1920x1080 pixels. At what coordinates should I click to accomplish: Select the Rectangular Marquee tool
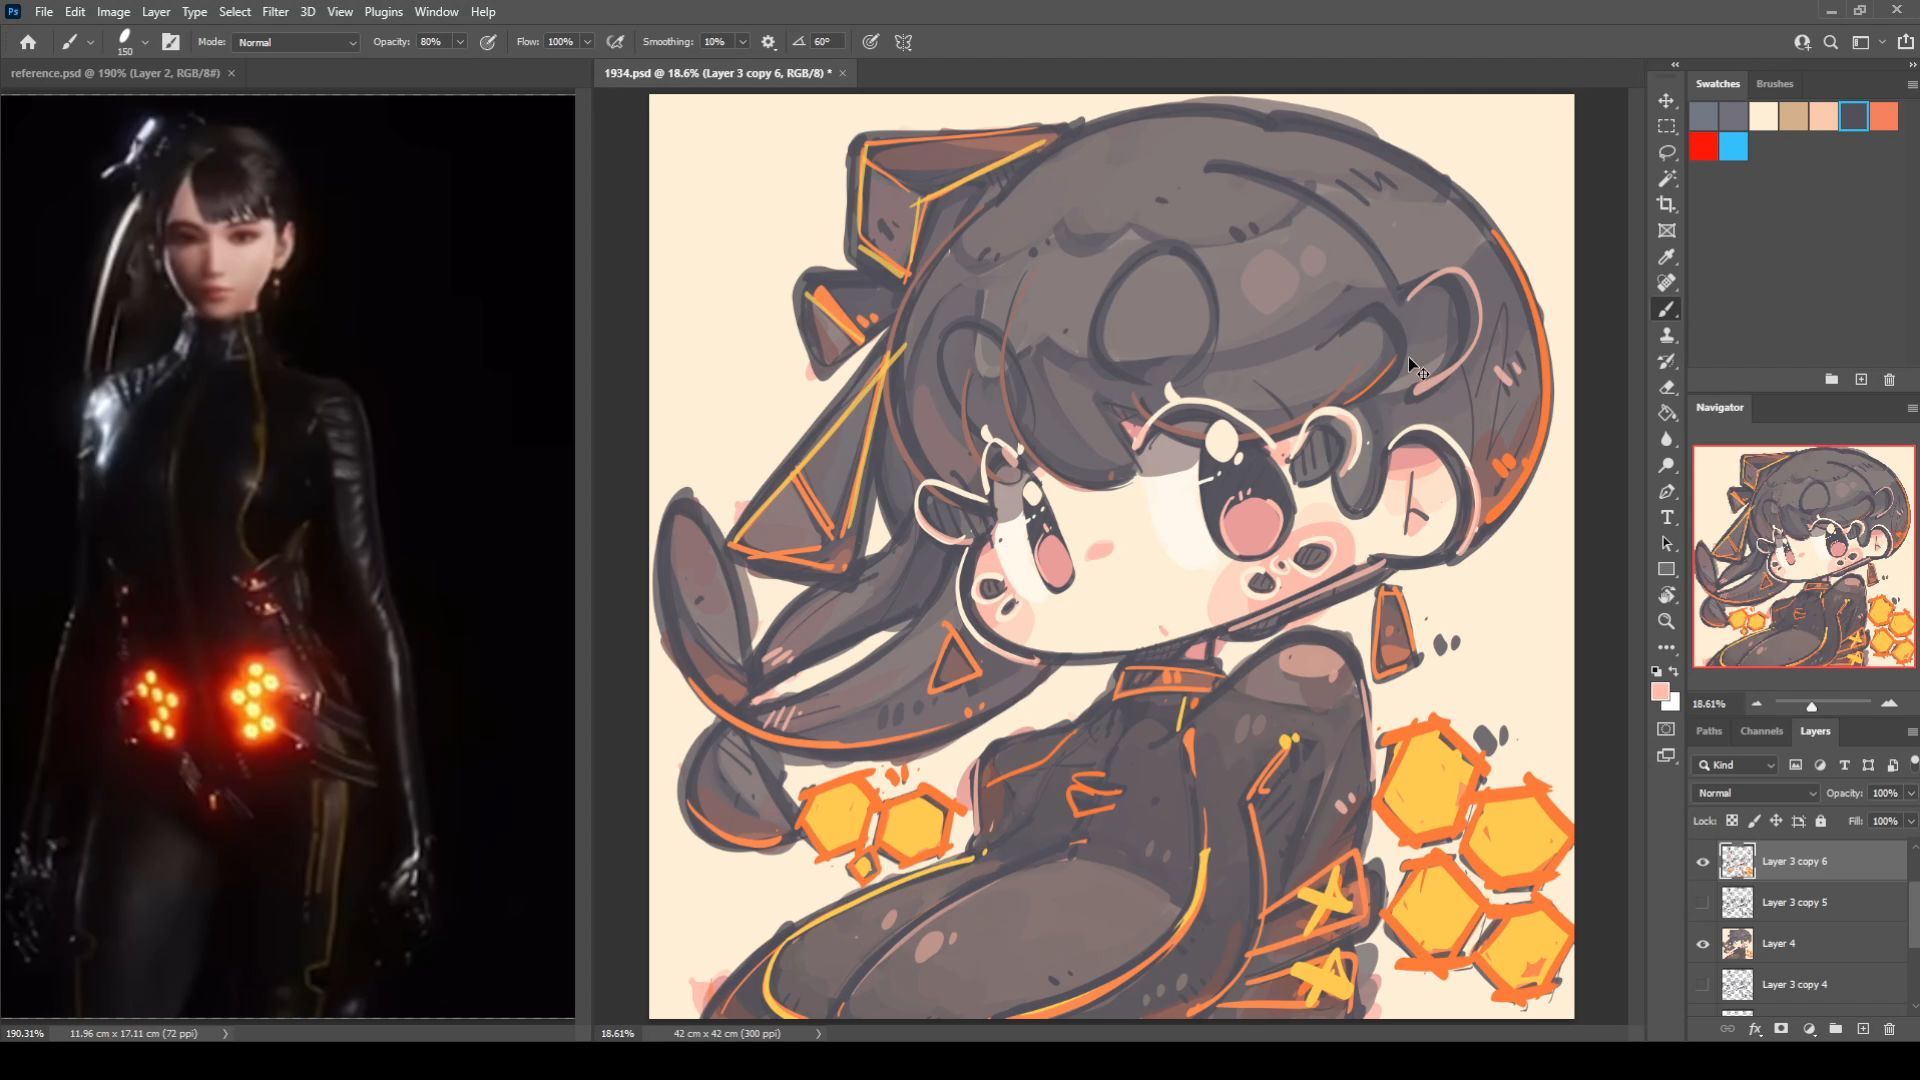(x=1666, y=127)
